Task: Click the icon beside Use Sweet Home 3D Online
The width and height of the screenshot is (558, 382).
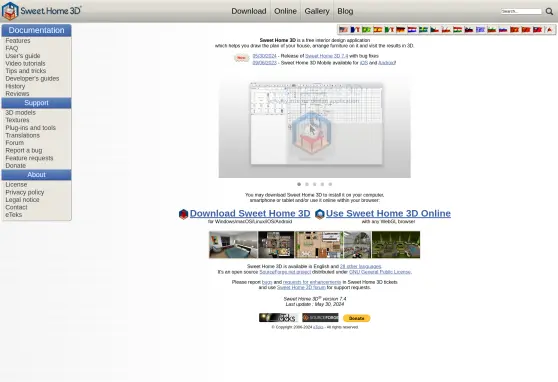Action: coord(320,214)
